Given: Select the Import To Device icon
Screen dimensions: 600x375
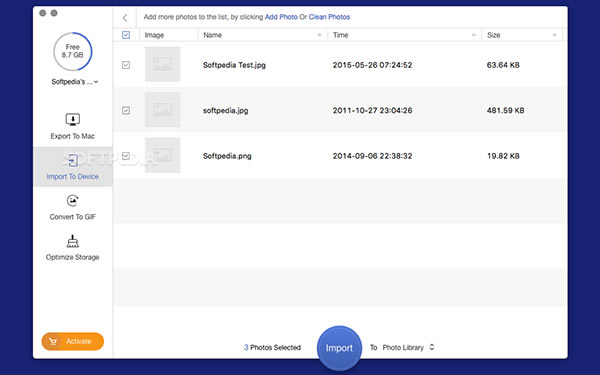Looking at the screenshot, I should (72, 161).
